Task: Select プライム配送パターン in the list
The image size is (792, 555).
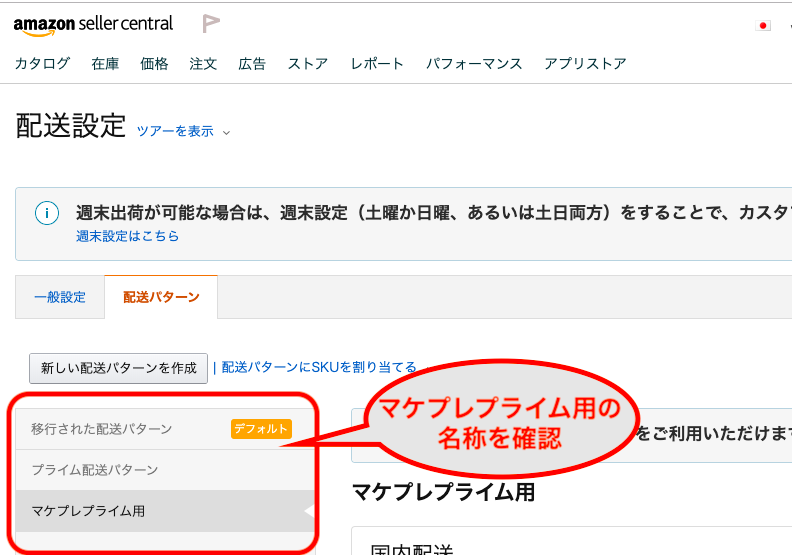Action: (x=165, y=470)
